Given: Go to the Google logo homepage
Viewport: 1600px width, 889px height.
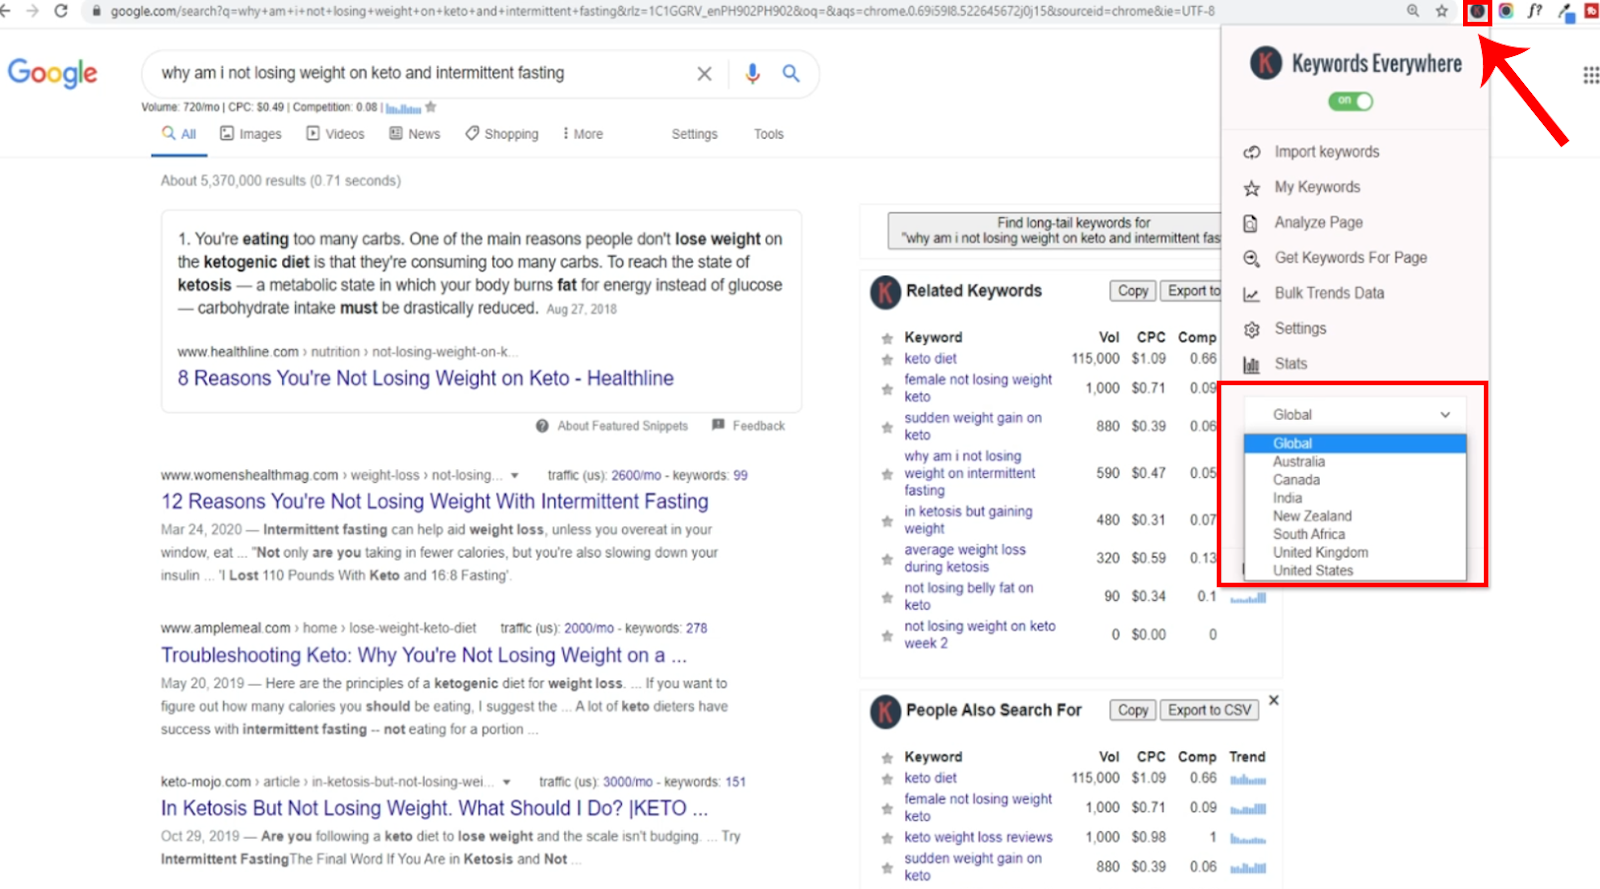Looking at the screenshot, I should tap(53, 74).
